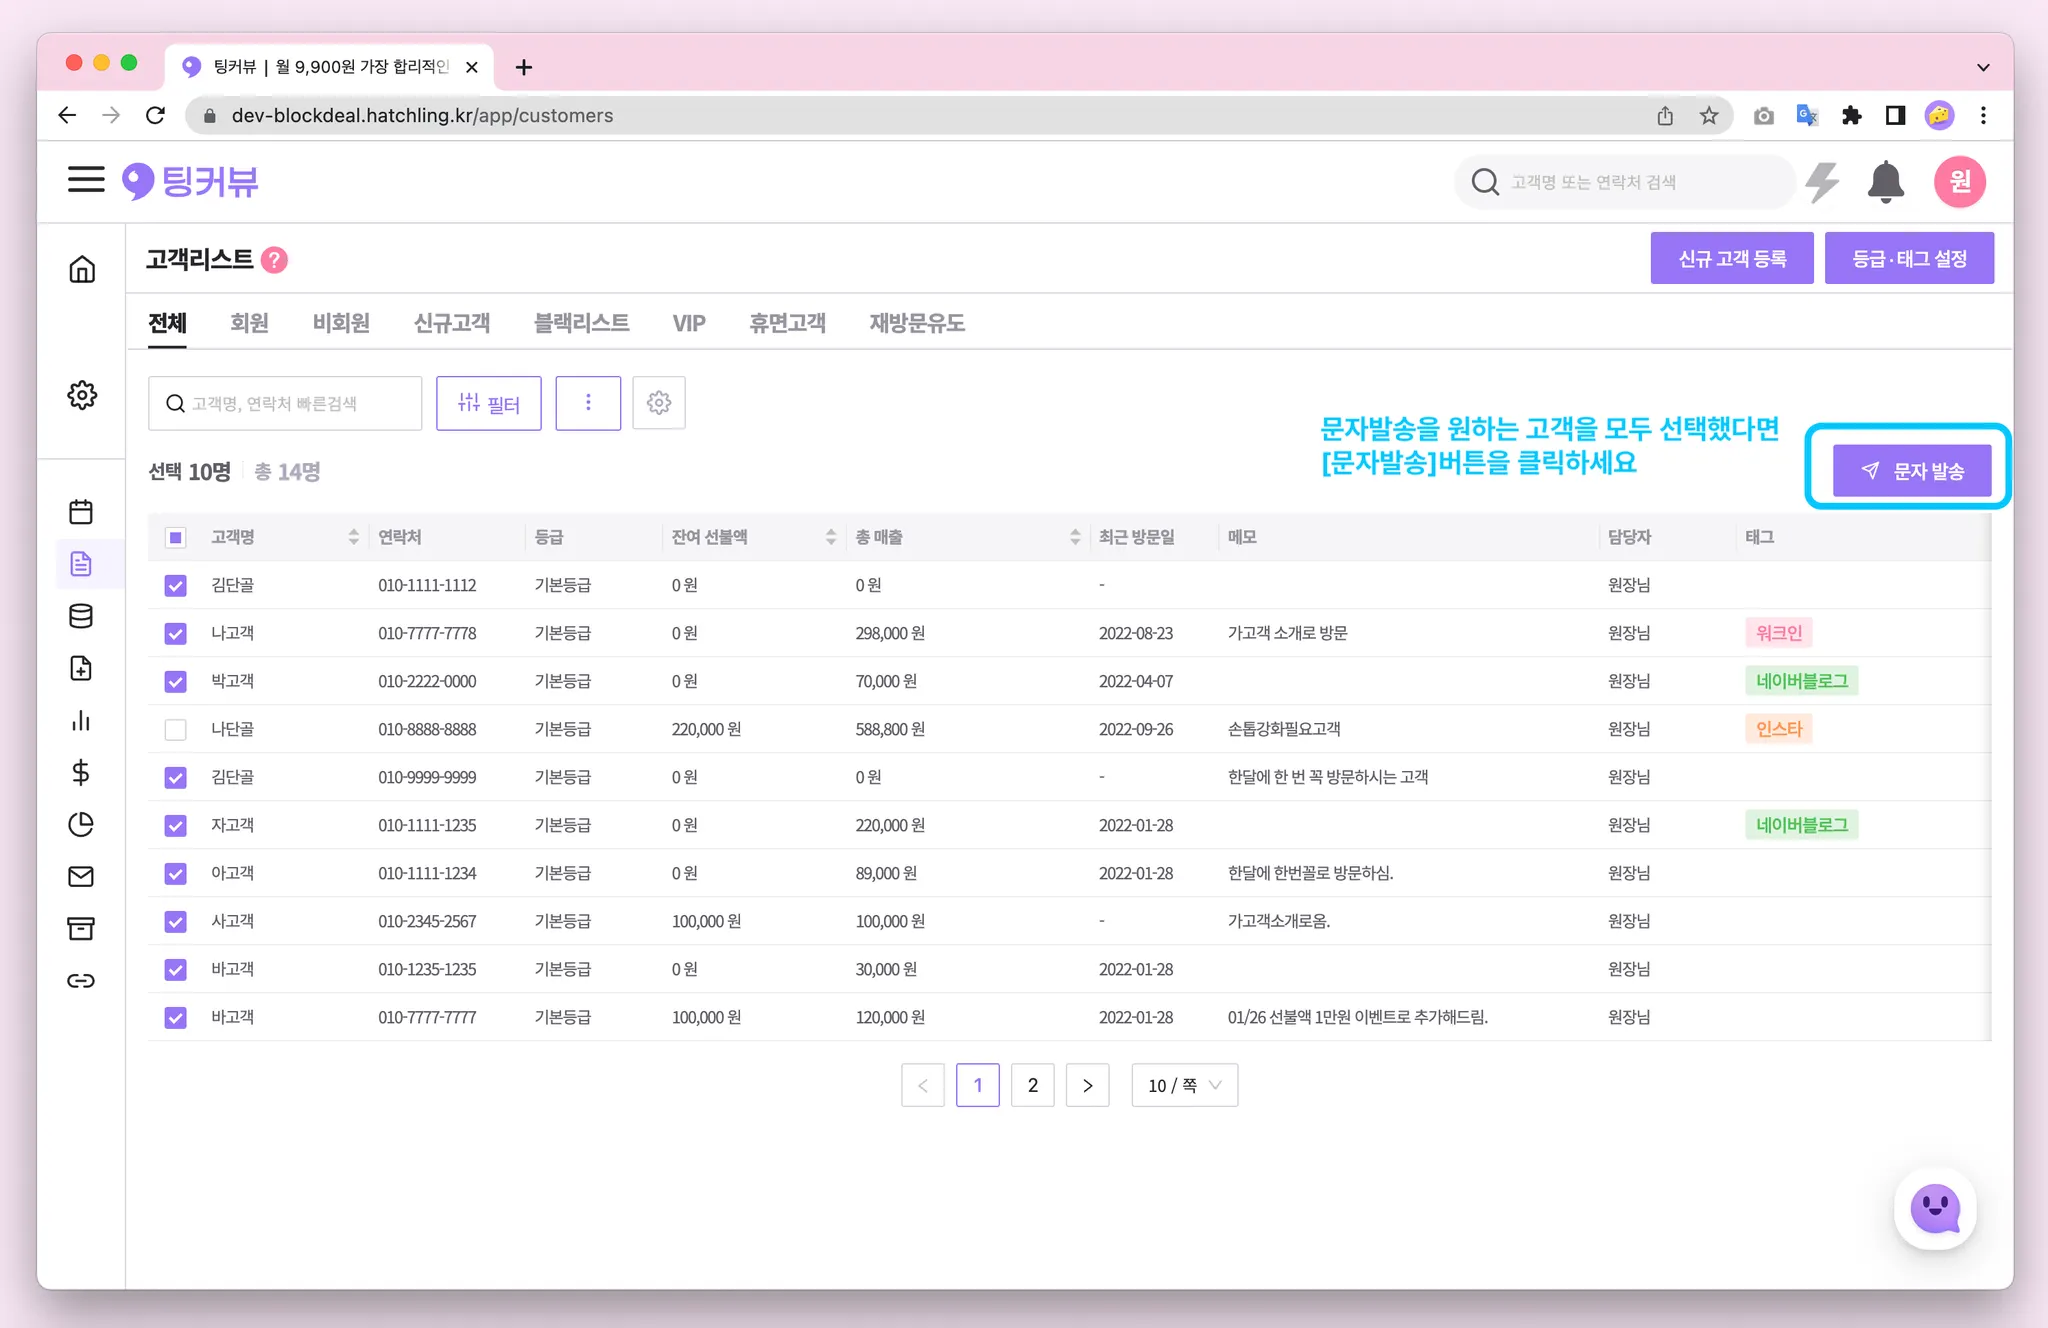
Task: Uncheck the 박고객 row checkbox
Action: click(176, 681)
